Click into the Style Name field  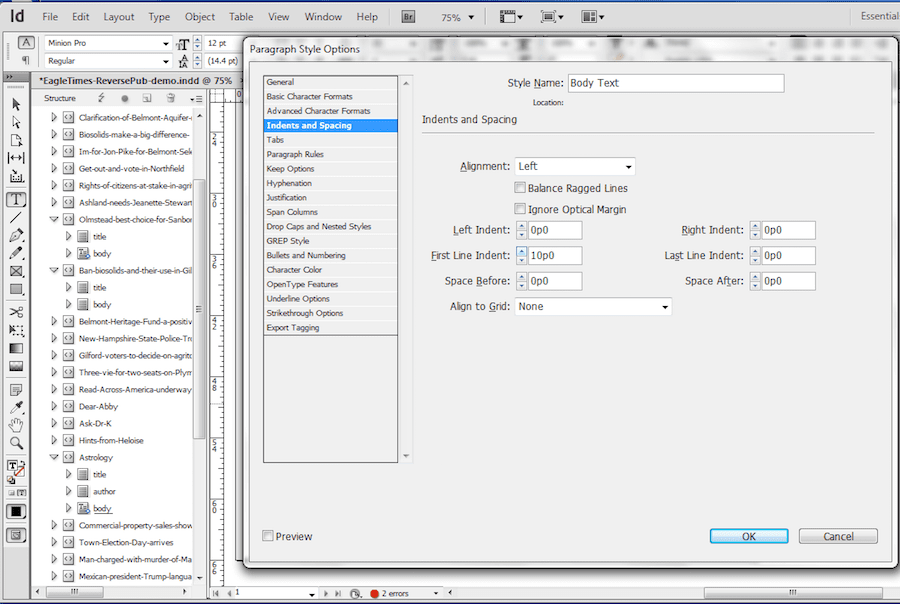[676, 83]
